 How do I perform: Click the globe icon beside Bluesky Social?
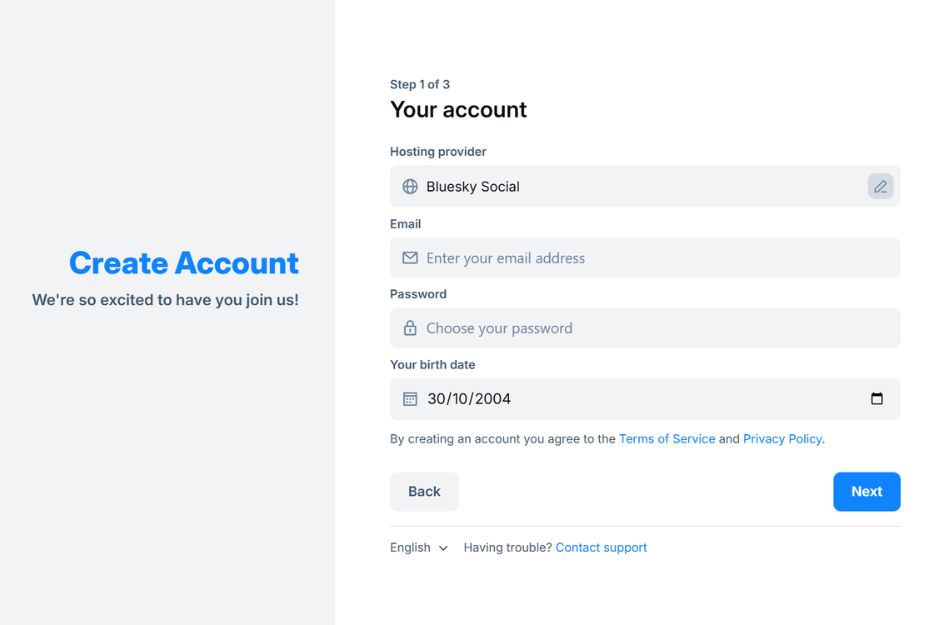tap(410, 186)
